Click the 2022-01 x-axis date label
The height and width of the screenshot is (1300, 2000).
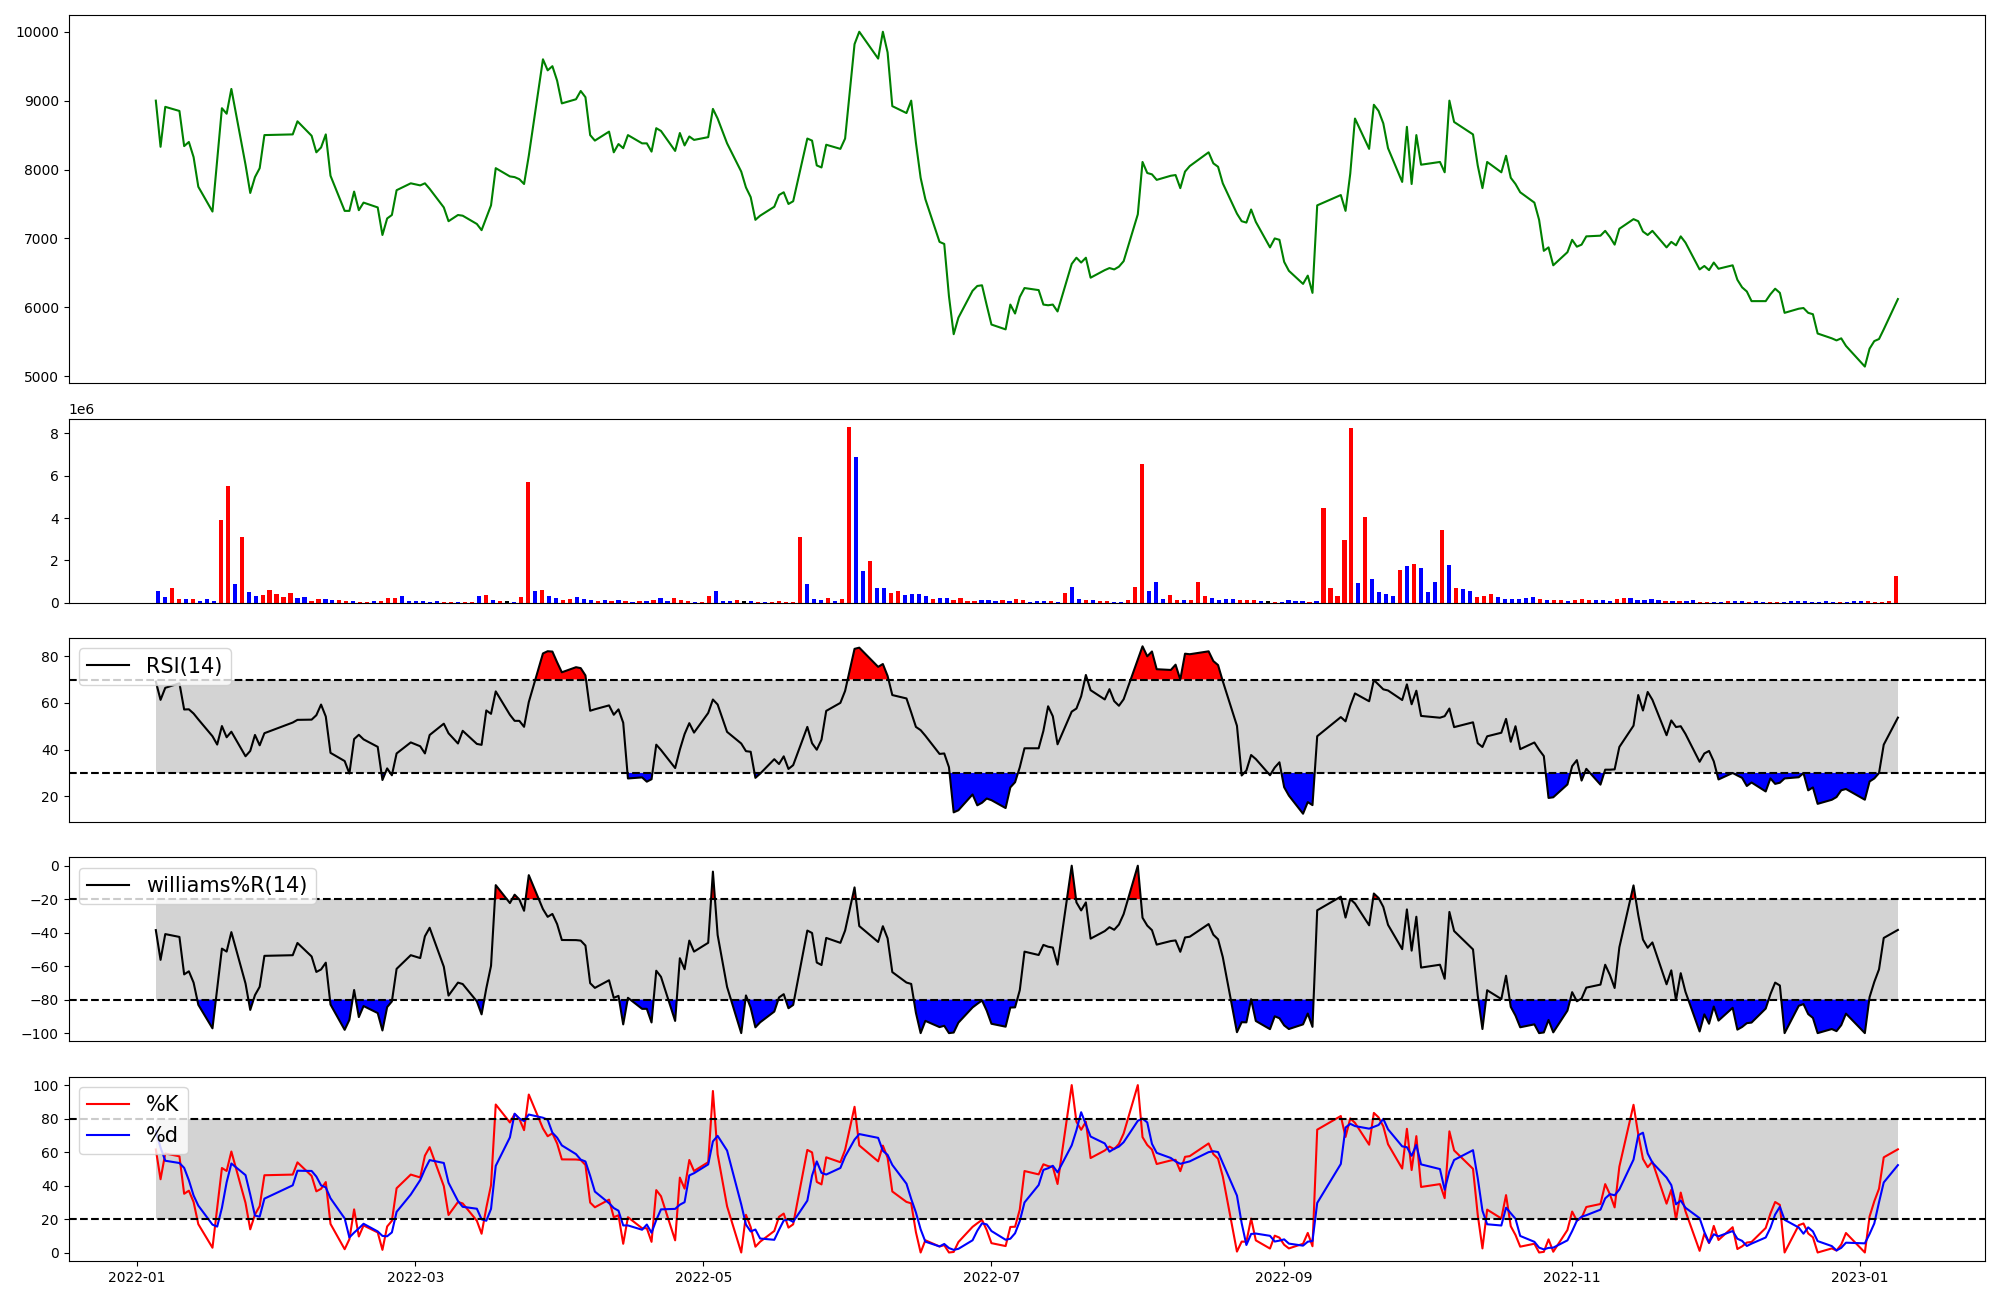(136, 1277)
